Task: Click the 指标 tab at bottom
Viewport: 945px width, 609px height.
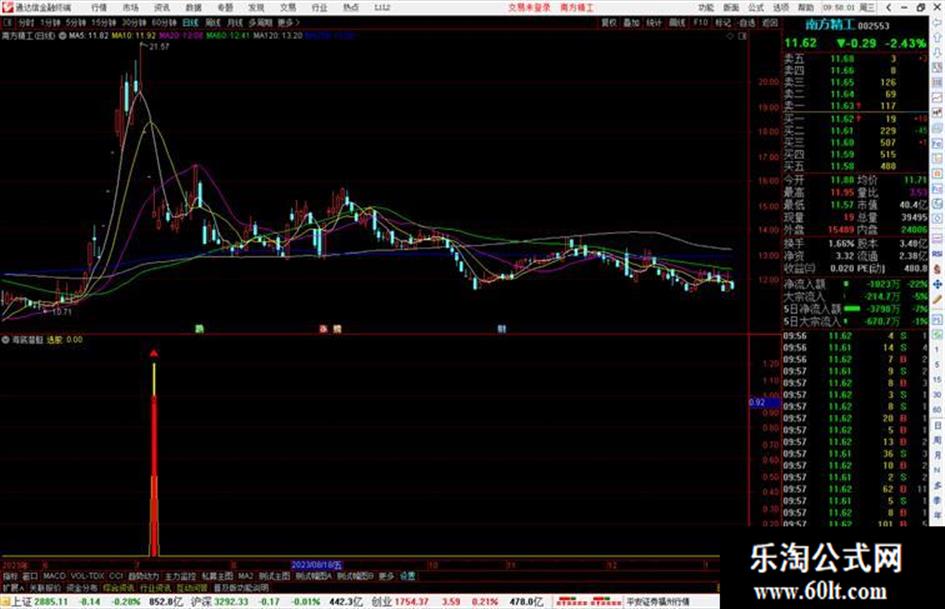Action: click(x=10, y=576)
